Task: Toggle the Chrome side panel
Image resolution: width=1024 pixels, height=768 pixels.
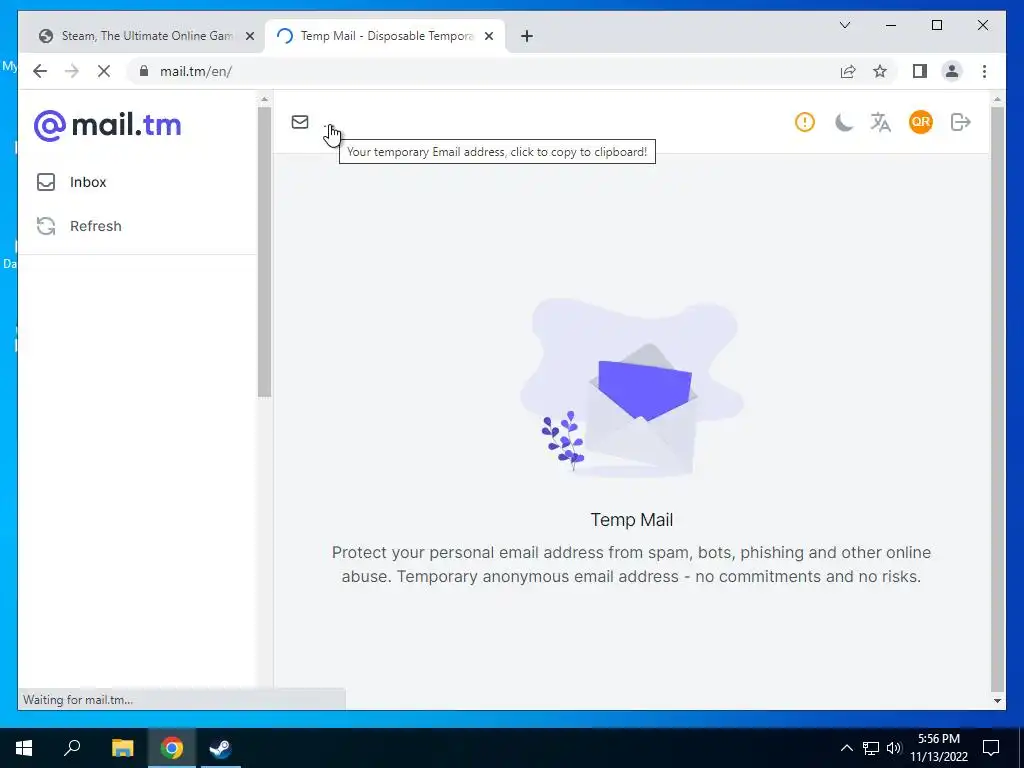Action: pyautogui.click(x=920, y=71)
